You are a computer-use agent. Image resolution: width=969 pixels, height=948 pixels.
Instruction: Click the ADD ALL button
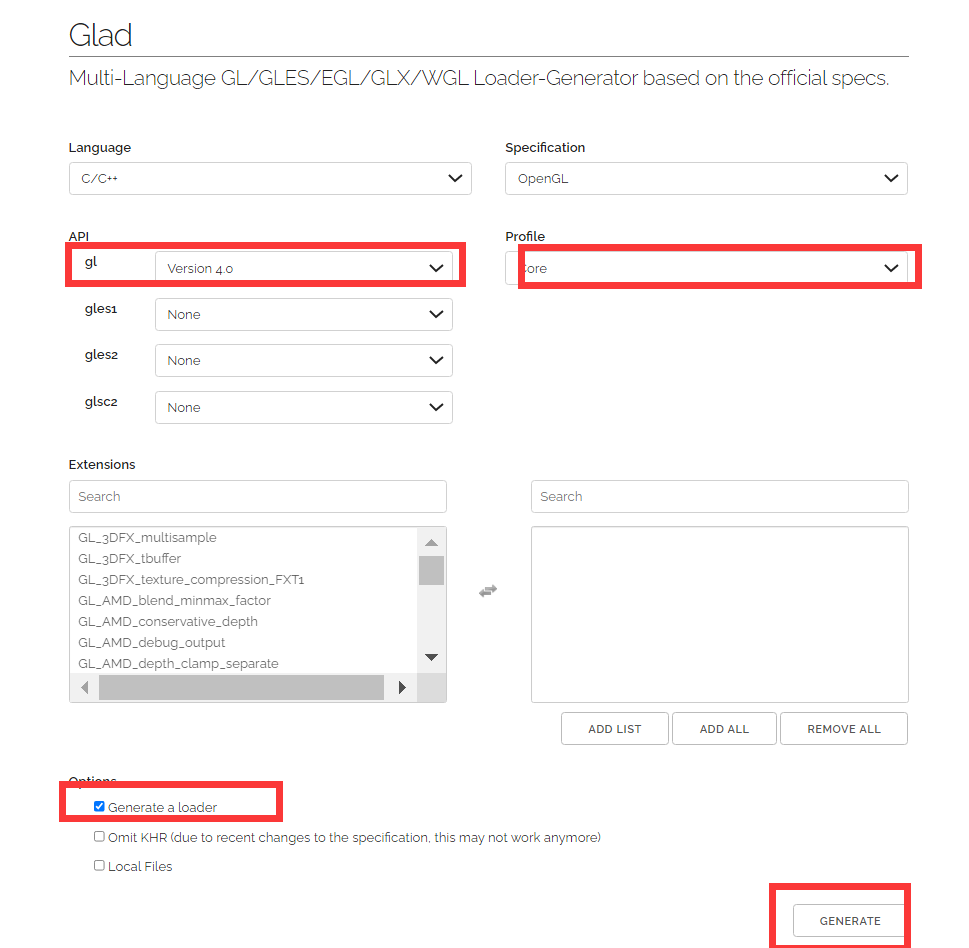[x=724, y=729]
